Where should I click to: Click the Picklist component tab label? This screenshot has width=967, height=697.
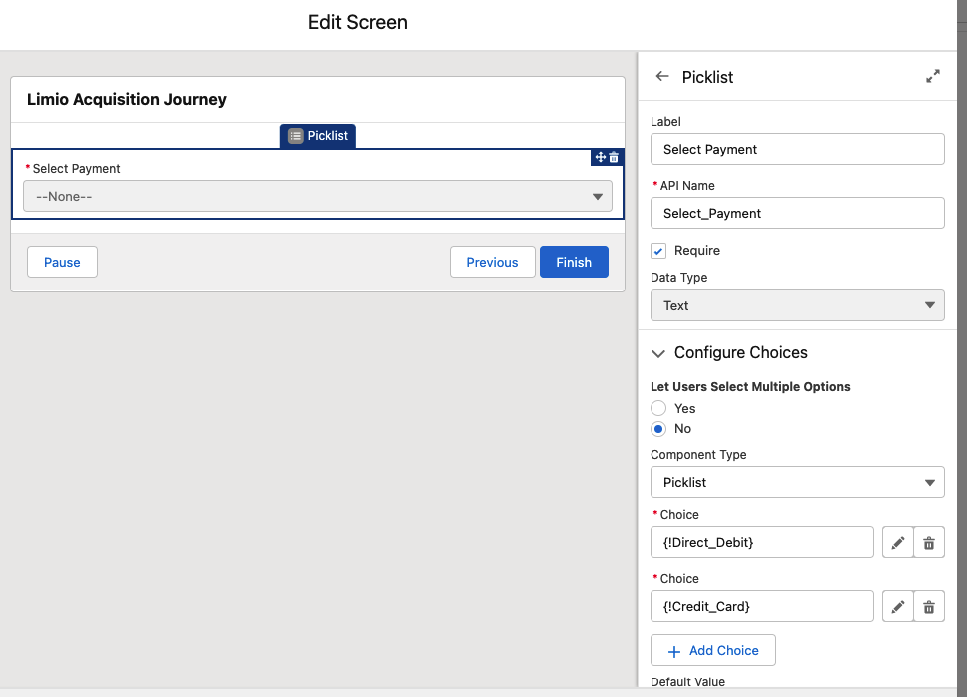(318, 136)
